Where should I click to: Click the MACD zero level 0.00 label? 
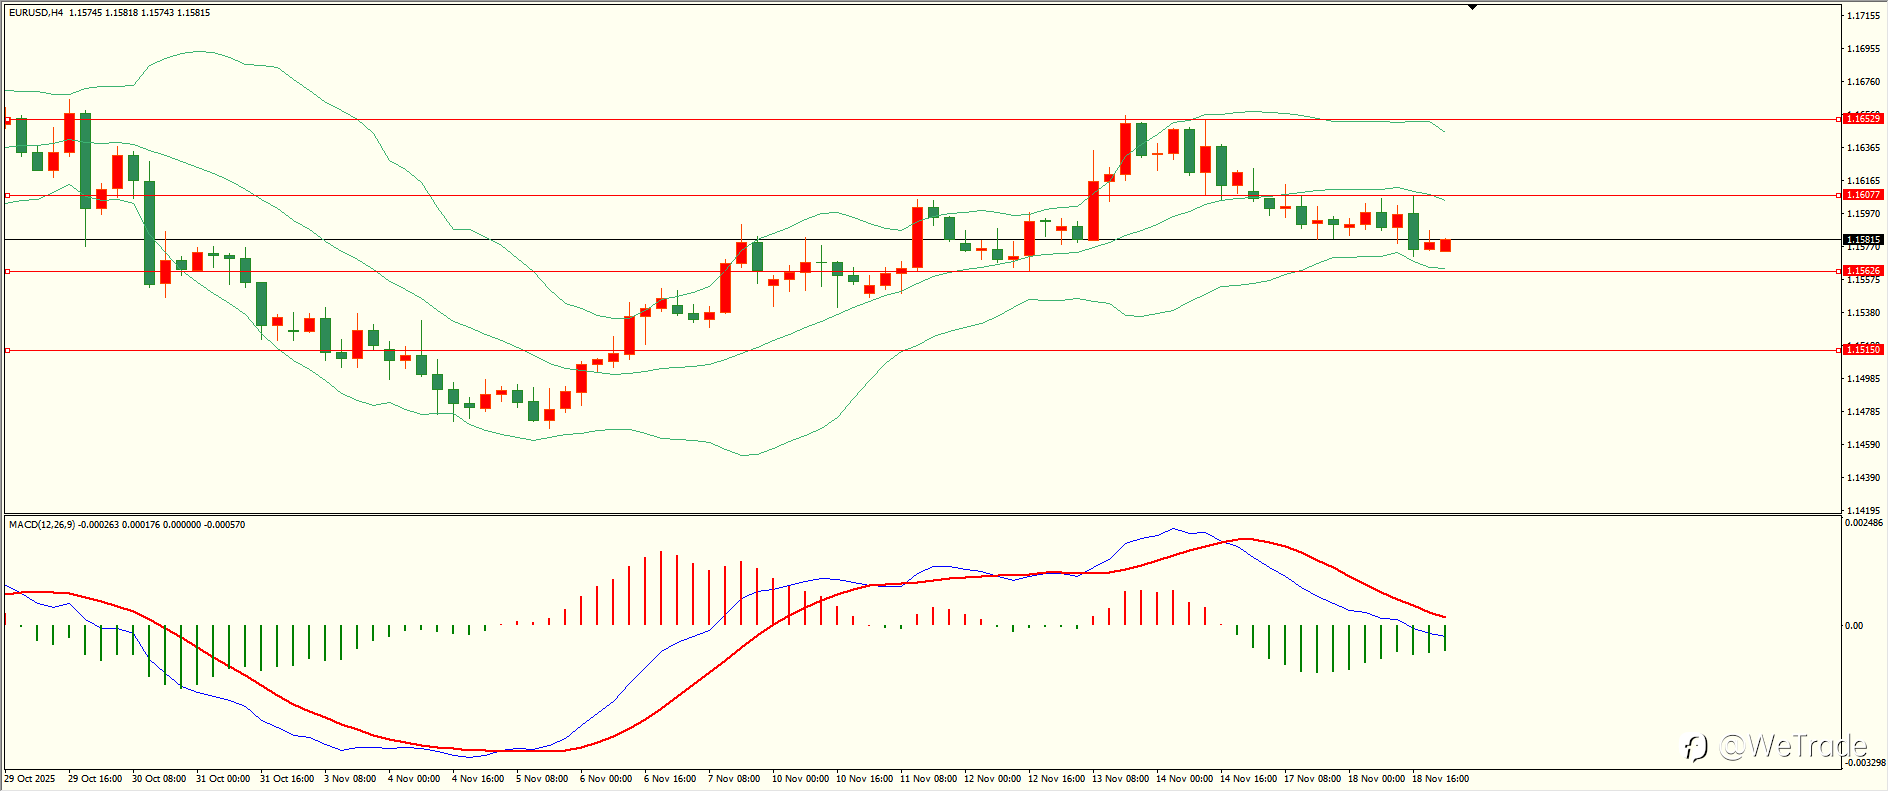[1854, 626]
